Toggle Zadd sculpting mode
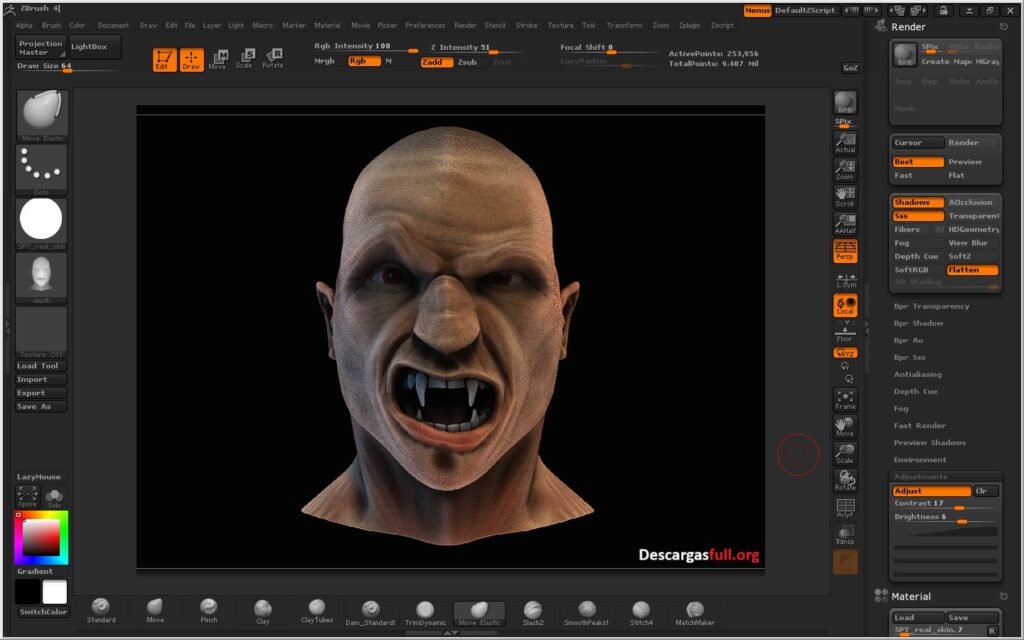Screen dimensions: 1024x640 tap(437, 62)
